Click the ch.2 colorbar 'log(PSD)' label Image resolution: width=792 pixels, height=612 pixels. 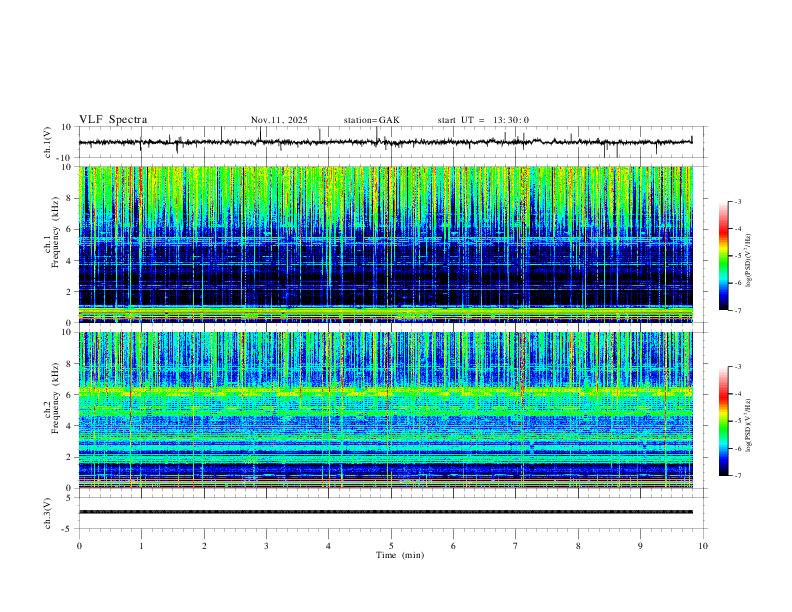point(748,425)
